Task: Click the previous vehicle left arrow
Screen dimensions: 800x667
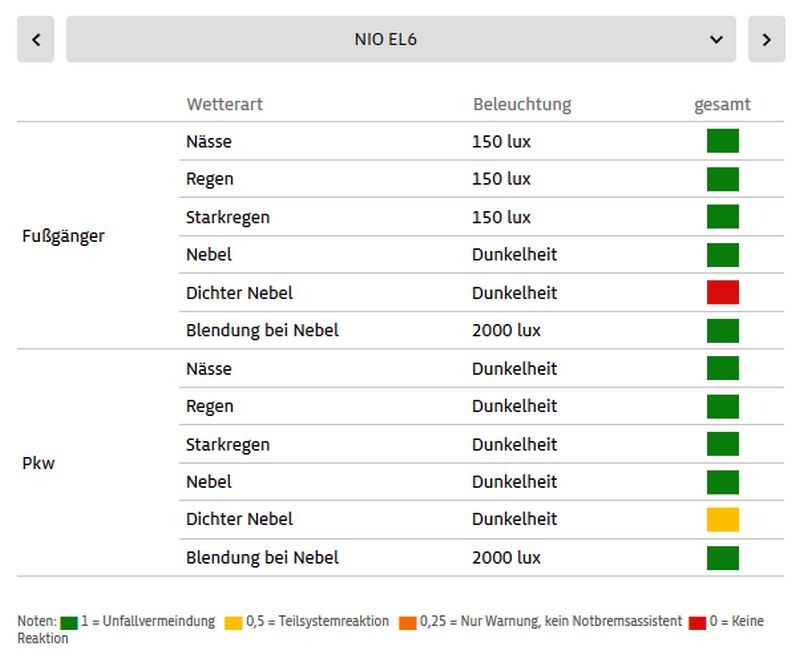Action: pyautogui.click(x=36, y=40)
